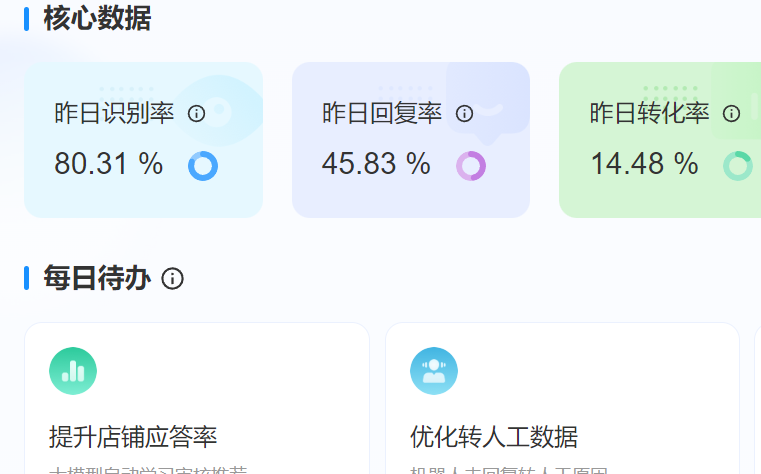Click the green bar-chart icon above 提升店铺应答率
The image size is (761, 474).
pos(73,371)
